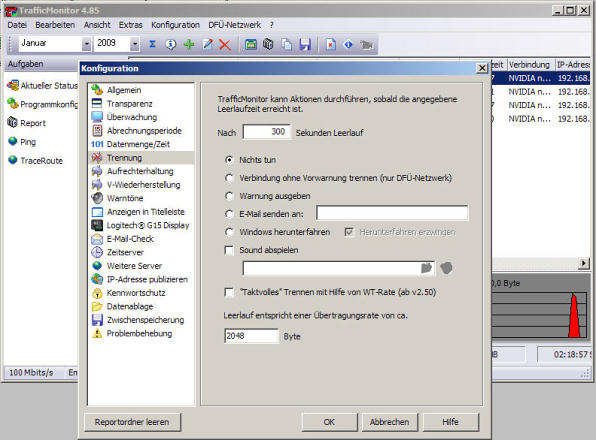The image size is (596, 440).
Task: Enable 'Taktvolles' Trennen with WT-Rate checkbox
Action: pos(229,292)
